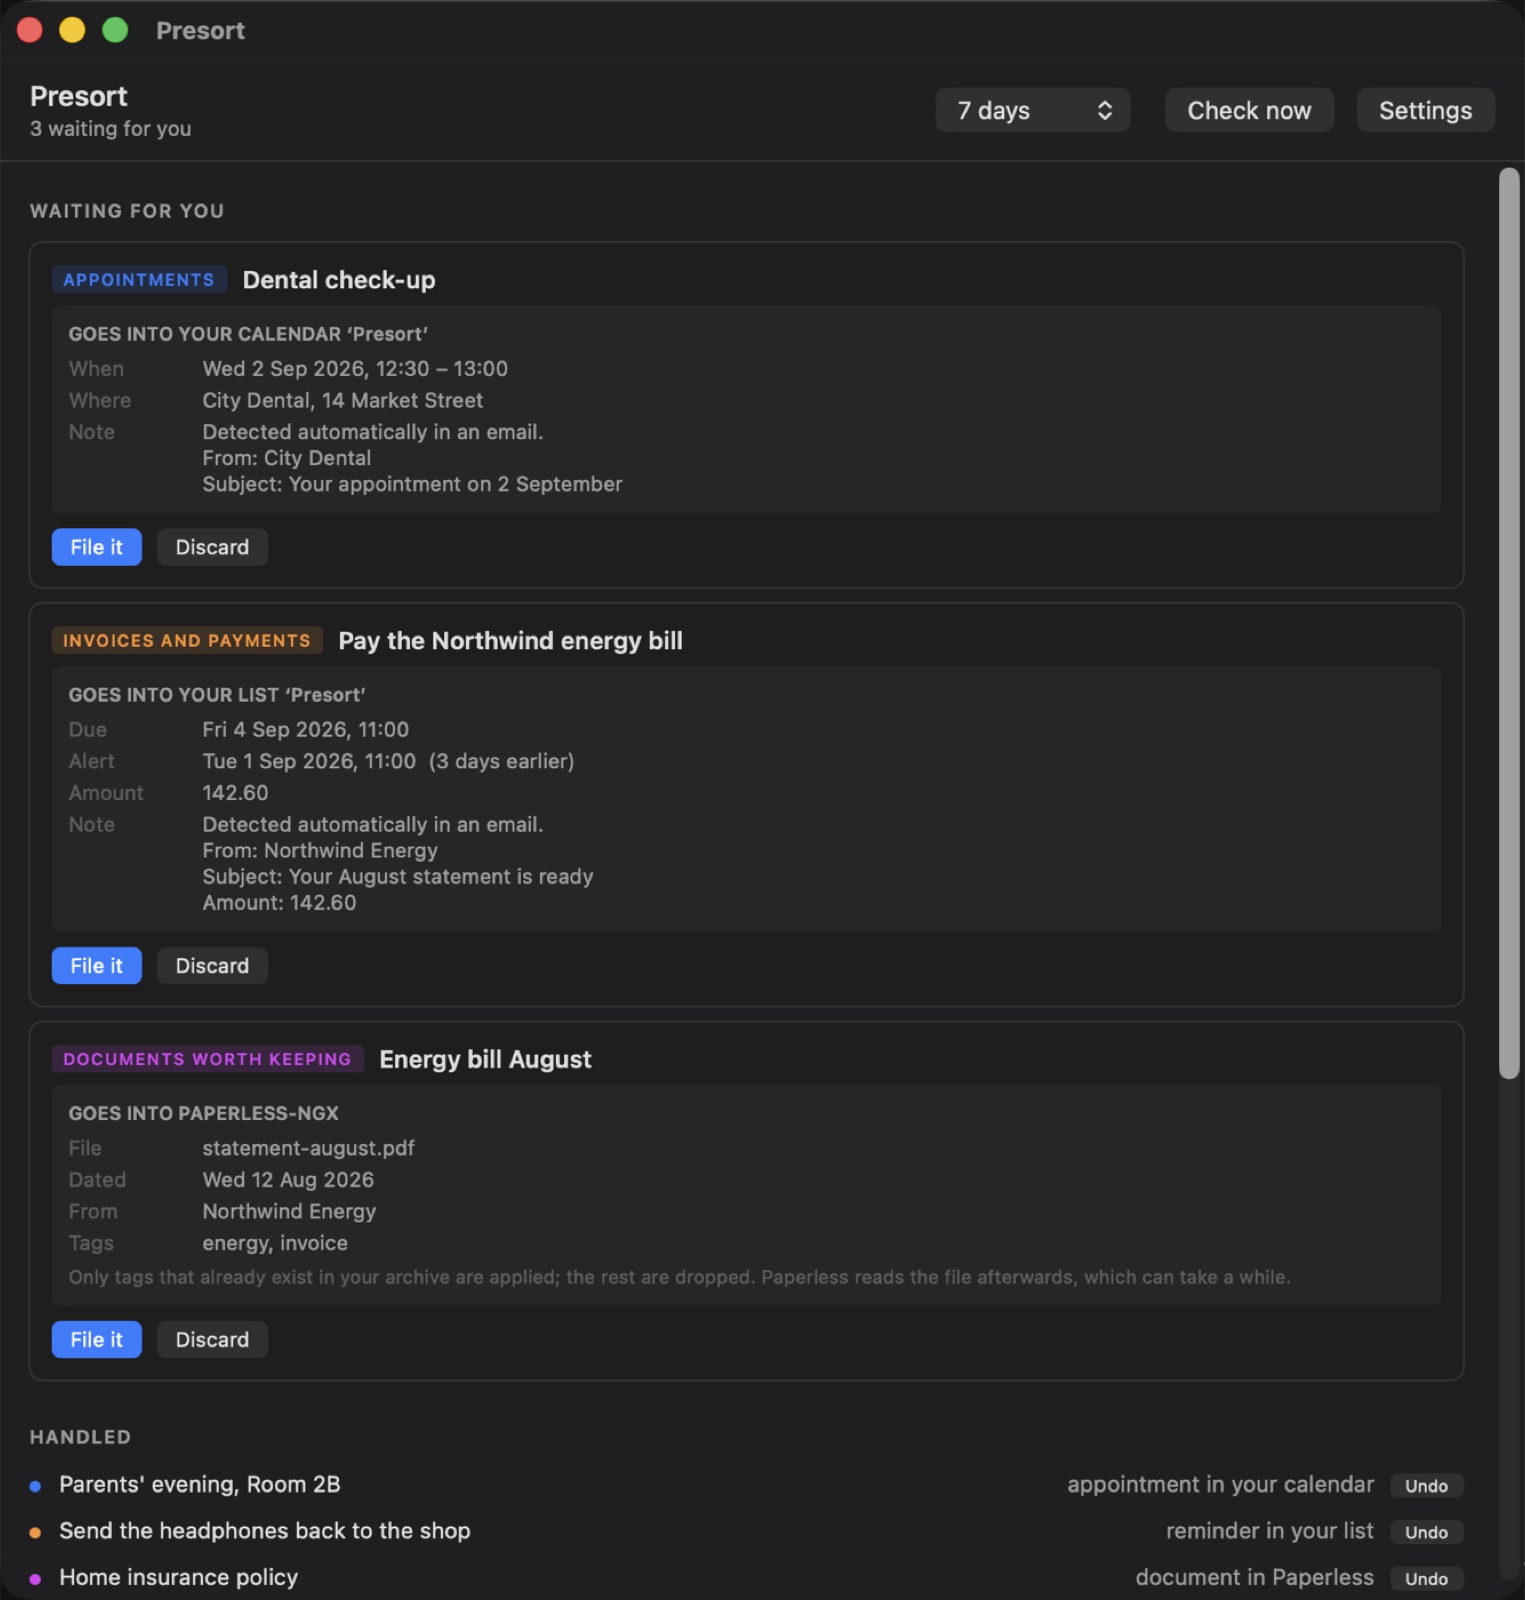Click the green zoom window button
Screen dimensions: 1525x1600
coord(115,30)
